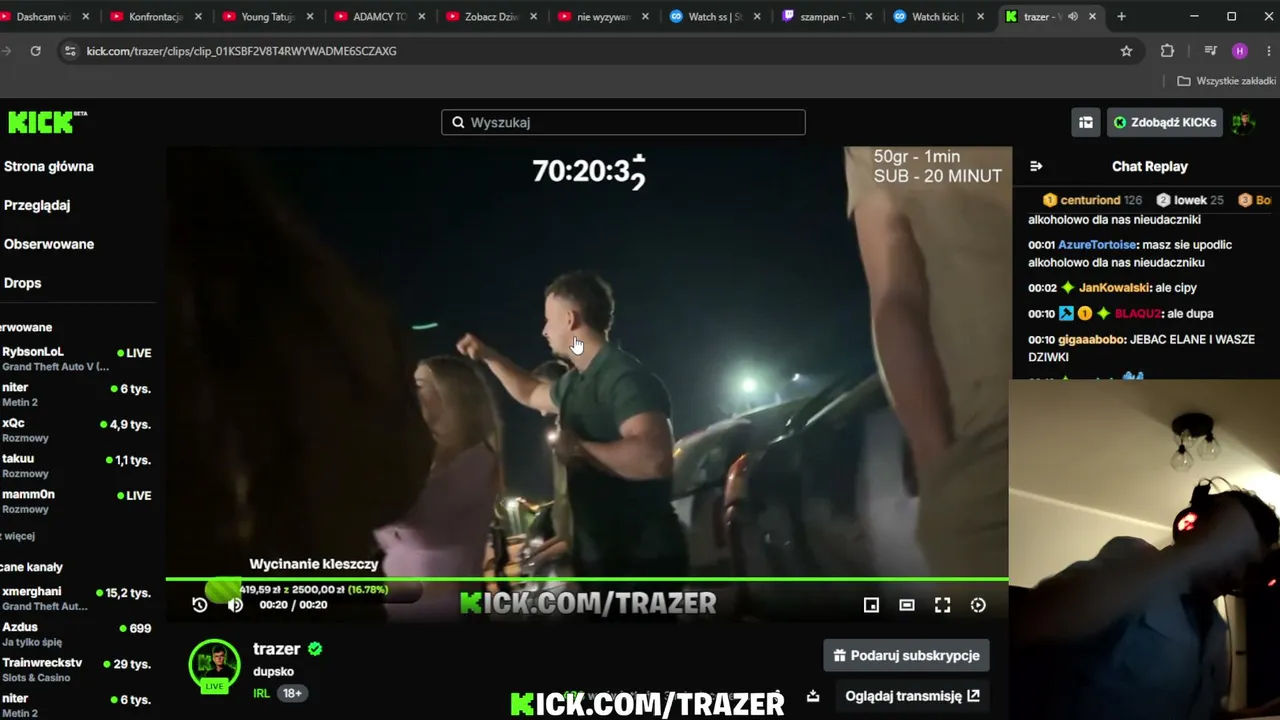
Task: Open Obserwowane in the sidebar
Action: point(49,244)
